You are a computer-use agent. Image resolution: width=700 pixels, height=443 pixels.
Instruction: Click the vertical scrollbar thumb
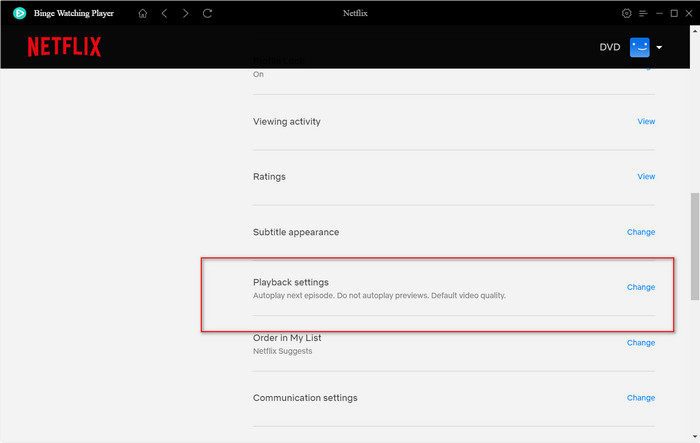tap(695, 247)
